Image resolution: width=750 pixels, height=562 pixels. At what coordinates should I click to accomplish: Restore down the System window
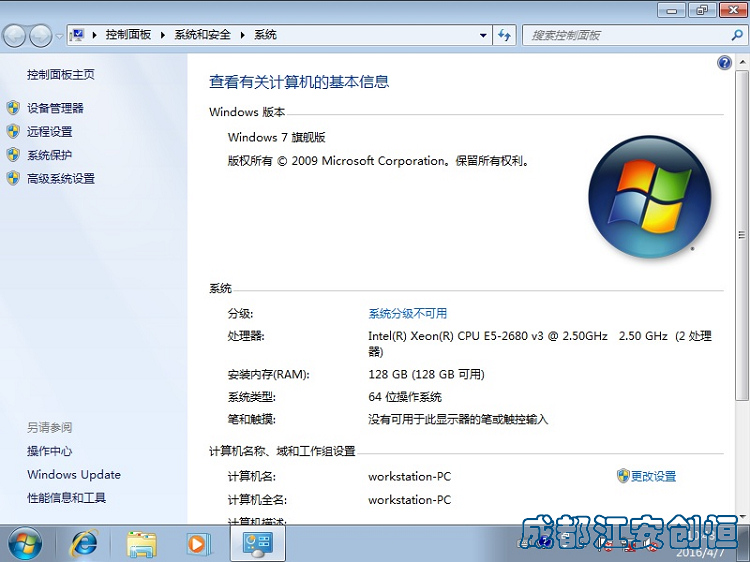(702, 10)
